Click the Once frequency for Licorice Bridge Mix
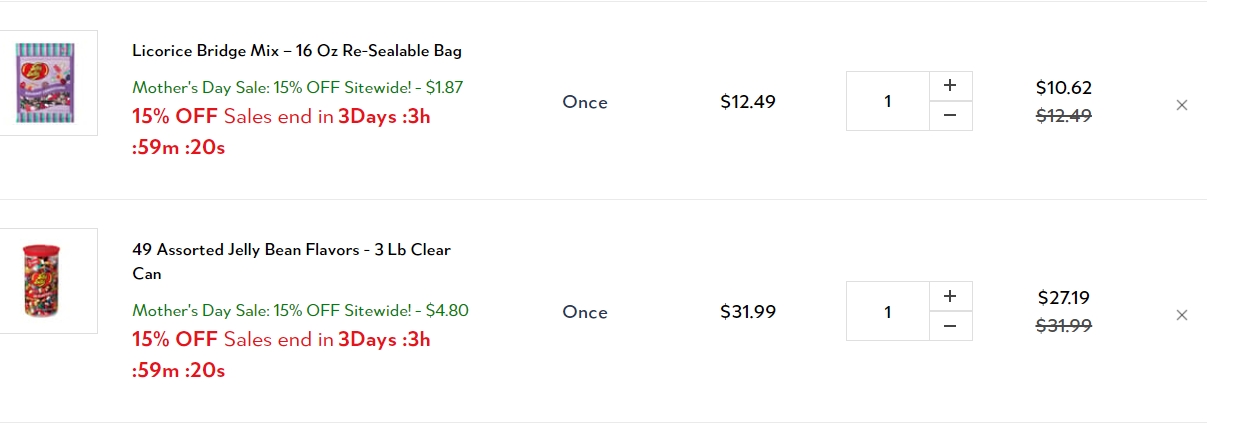 click(x=585, y=102)
